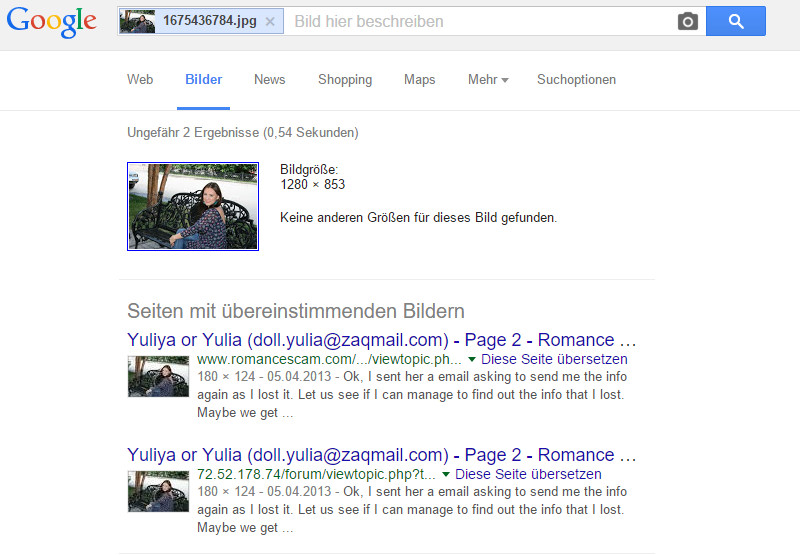Expand arrow next to 72.52.178.74 URL
Image resolution: width=800 pixels, height=555 pixels.
pyautogui.click(x=446, y=474)
